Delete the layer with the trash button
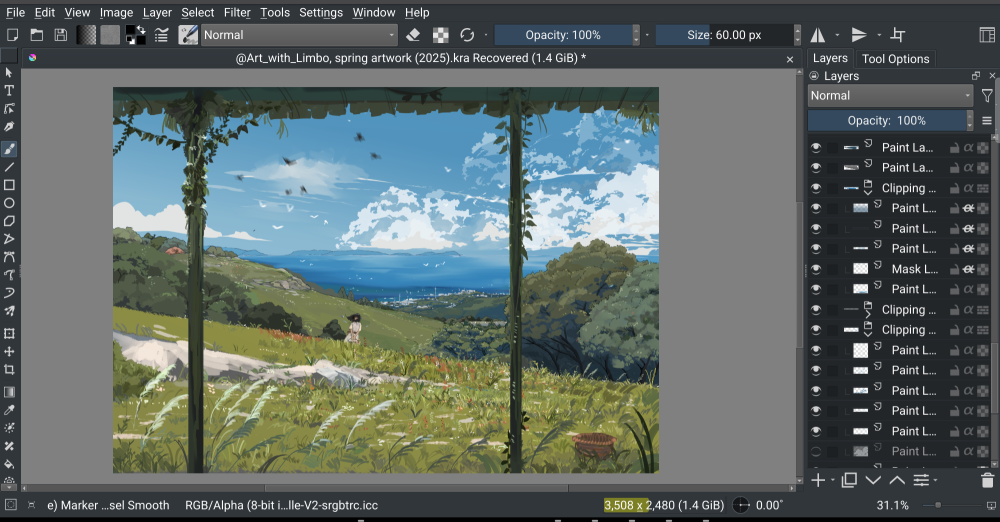This screenshot has width=1000, height=522. coord(987,481)
